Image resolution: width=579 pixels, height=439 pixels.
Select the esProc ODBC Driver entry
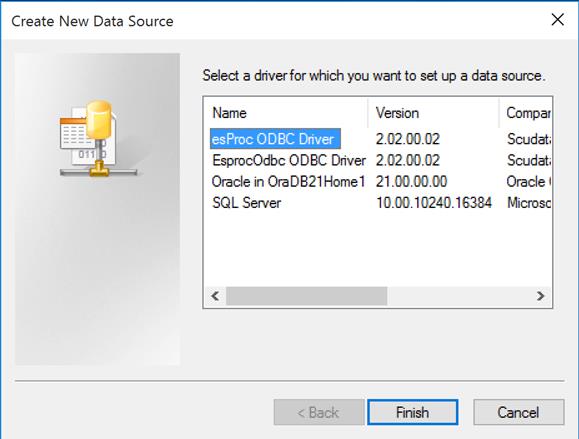[275, 139]
